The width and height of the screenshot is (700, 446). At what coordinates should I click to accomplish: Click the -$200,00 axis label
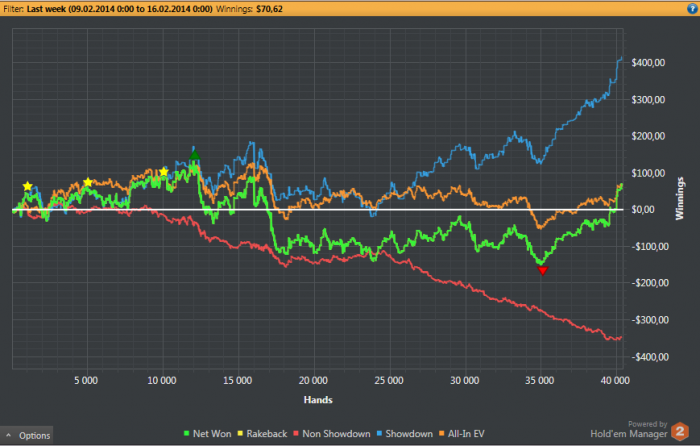(x=650, y=283)
